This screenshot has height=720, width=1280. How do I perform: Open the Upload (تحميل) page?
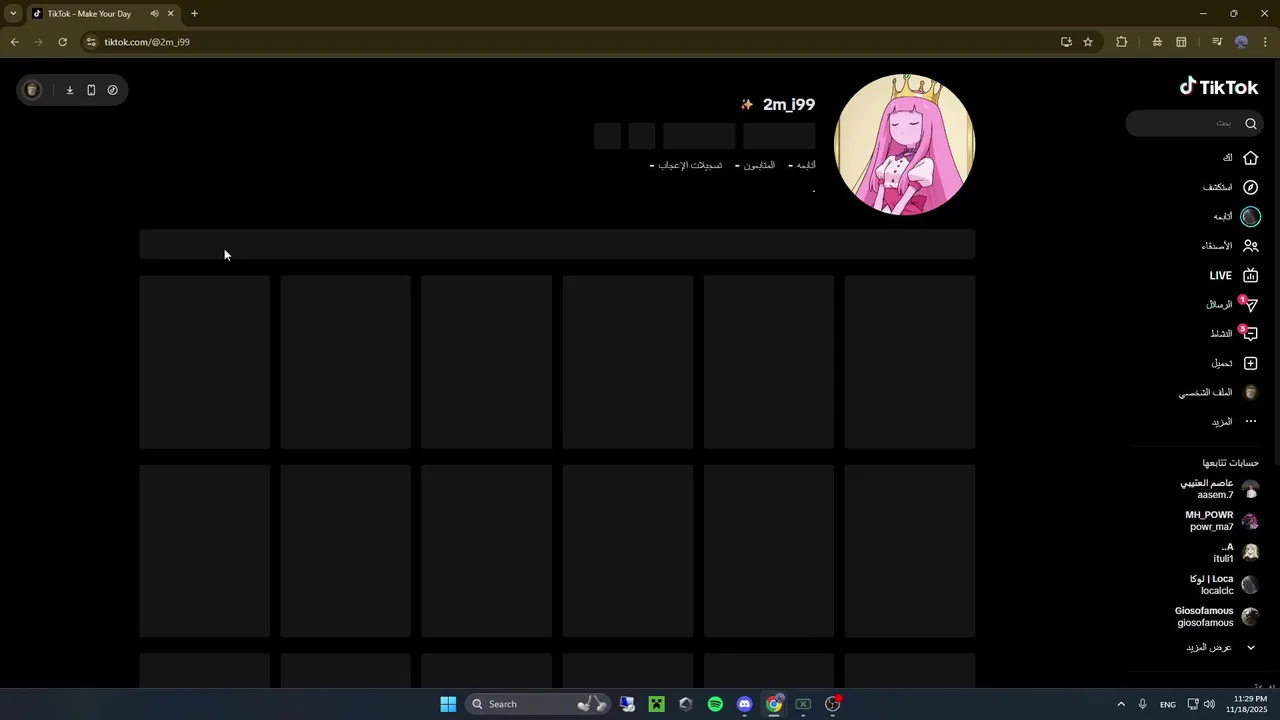click(x=1234, y=363)
